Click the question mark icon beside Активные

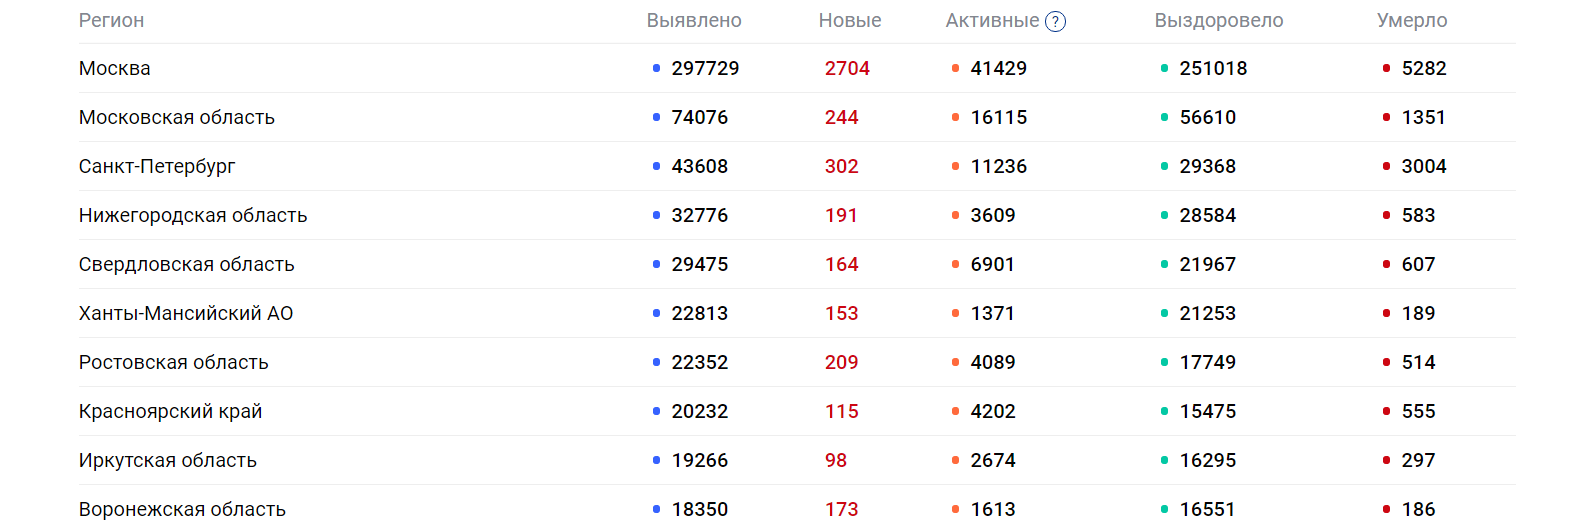pos(1055,22)
